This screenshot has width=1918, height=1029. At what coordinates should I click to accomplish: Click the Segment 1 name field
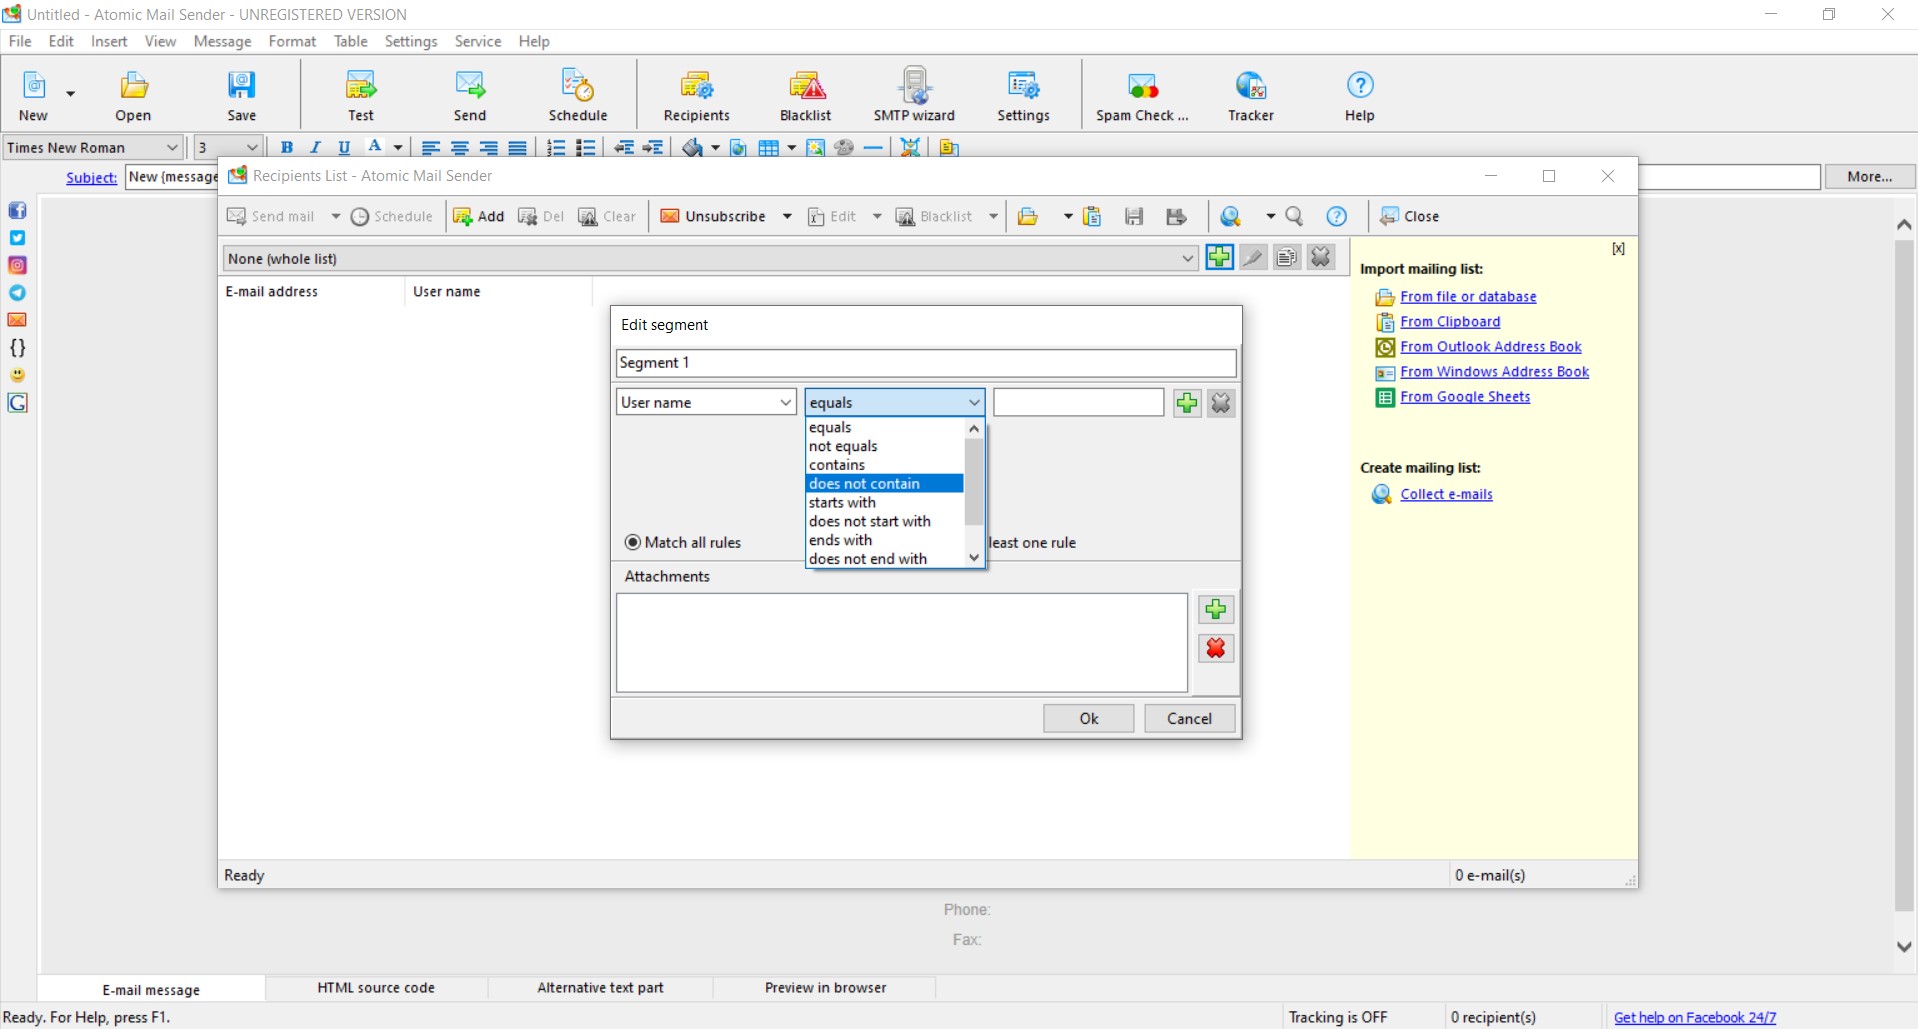coord(926,362)
